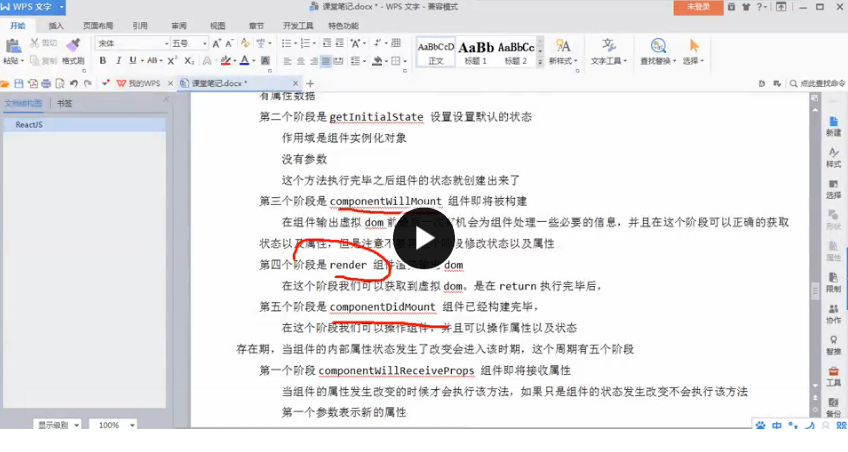The image size is (848, 452).
Task: Redo the last action
Action: 88,83
